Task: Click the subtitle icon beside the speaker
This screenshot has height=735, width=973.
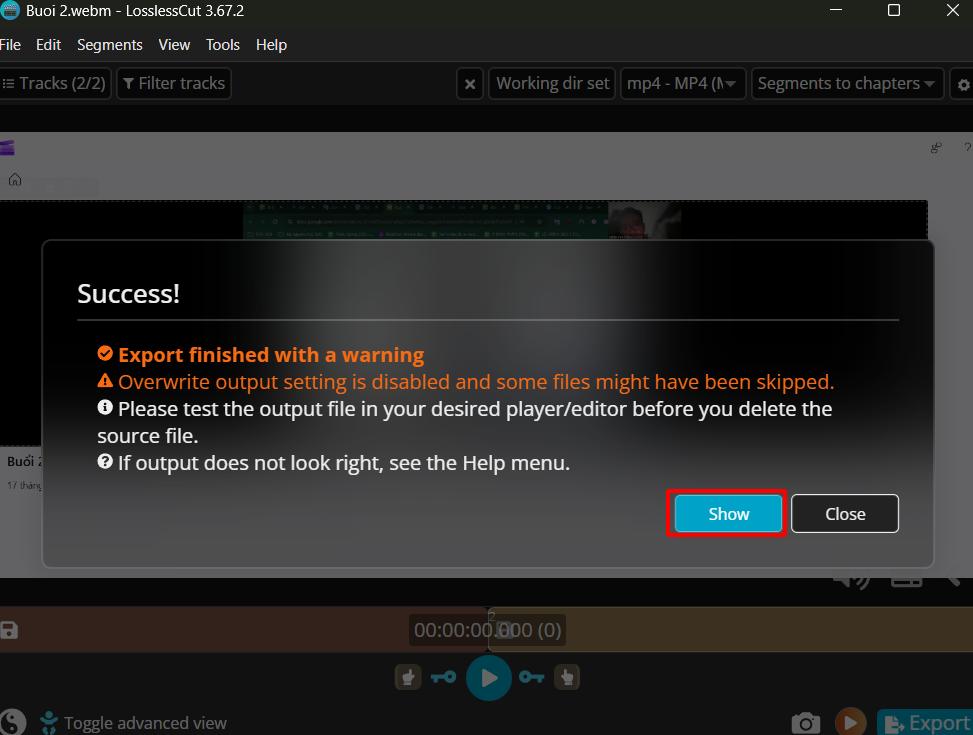Action: pyautogui.click(x=907, y=582)
